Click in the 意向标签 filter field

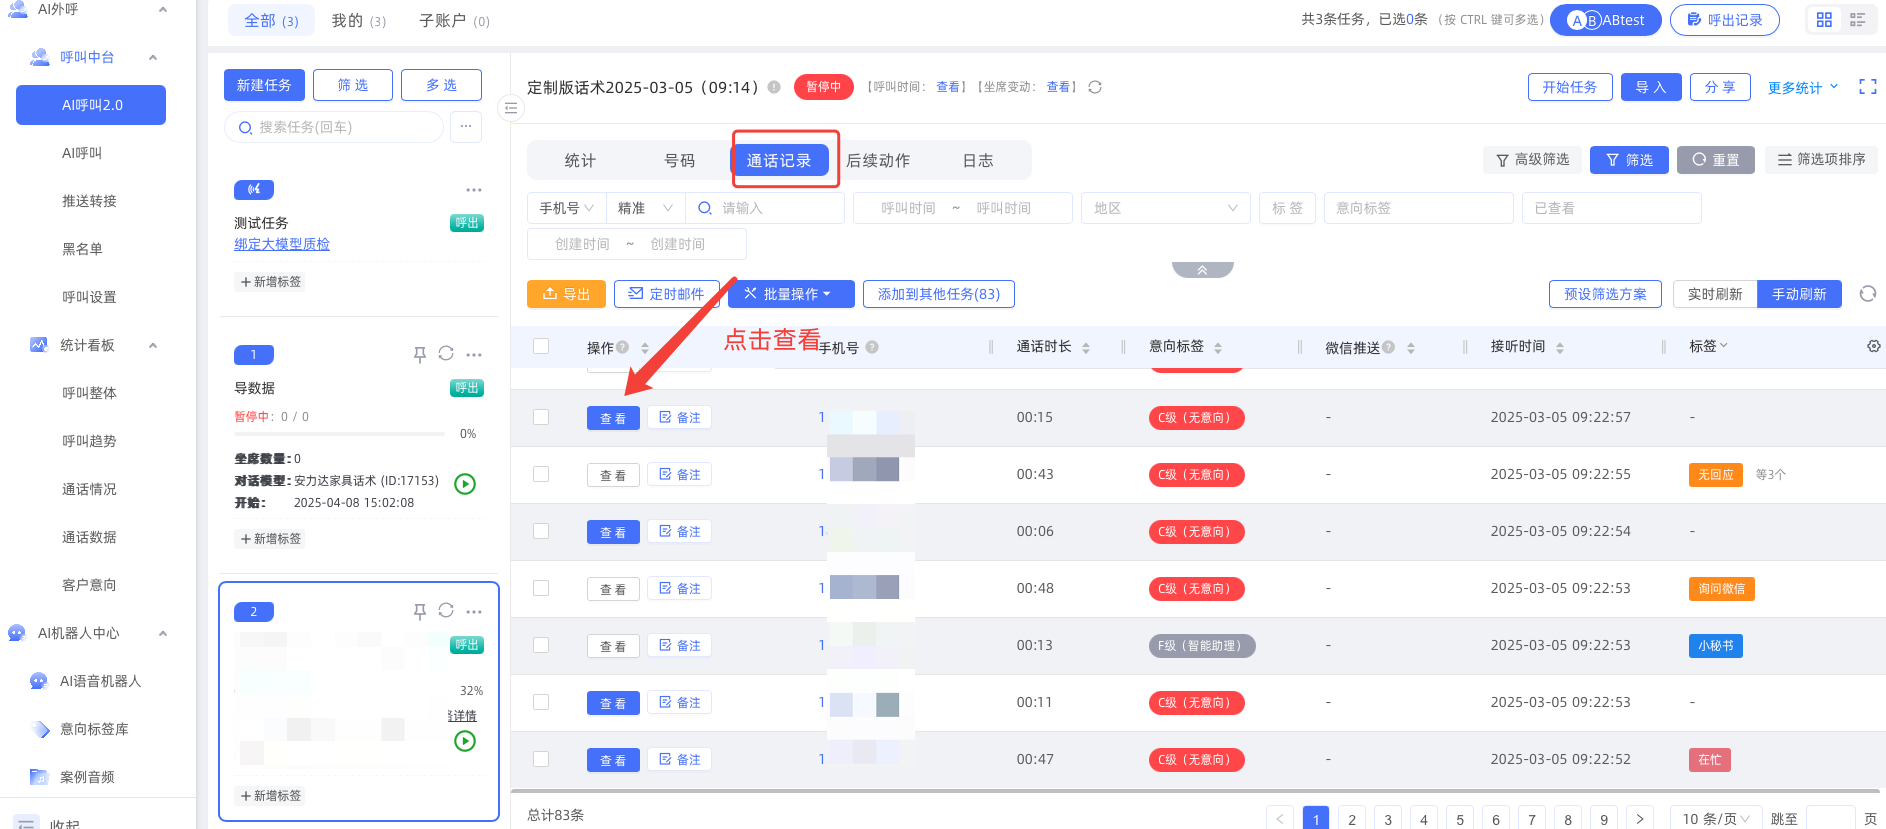click(x=1418, y=208)
